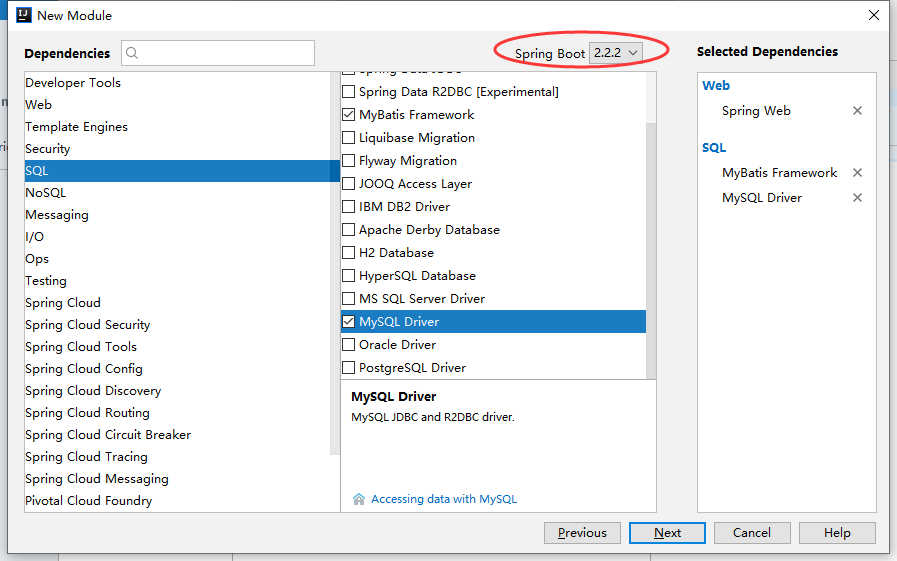Enable Oracle Driver checkbox
The image size is (897, 561).
[348, 345]
